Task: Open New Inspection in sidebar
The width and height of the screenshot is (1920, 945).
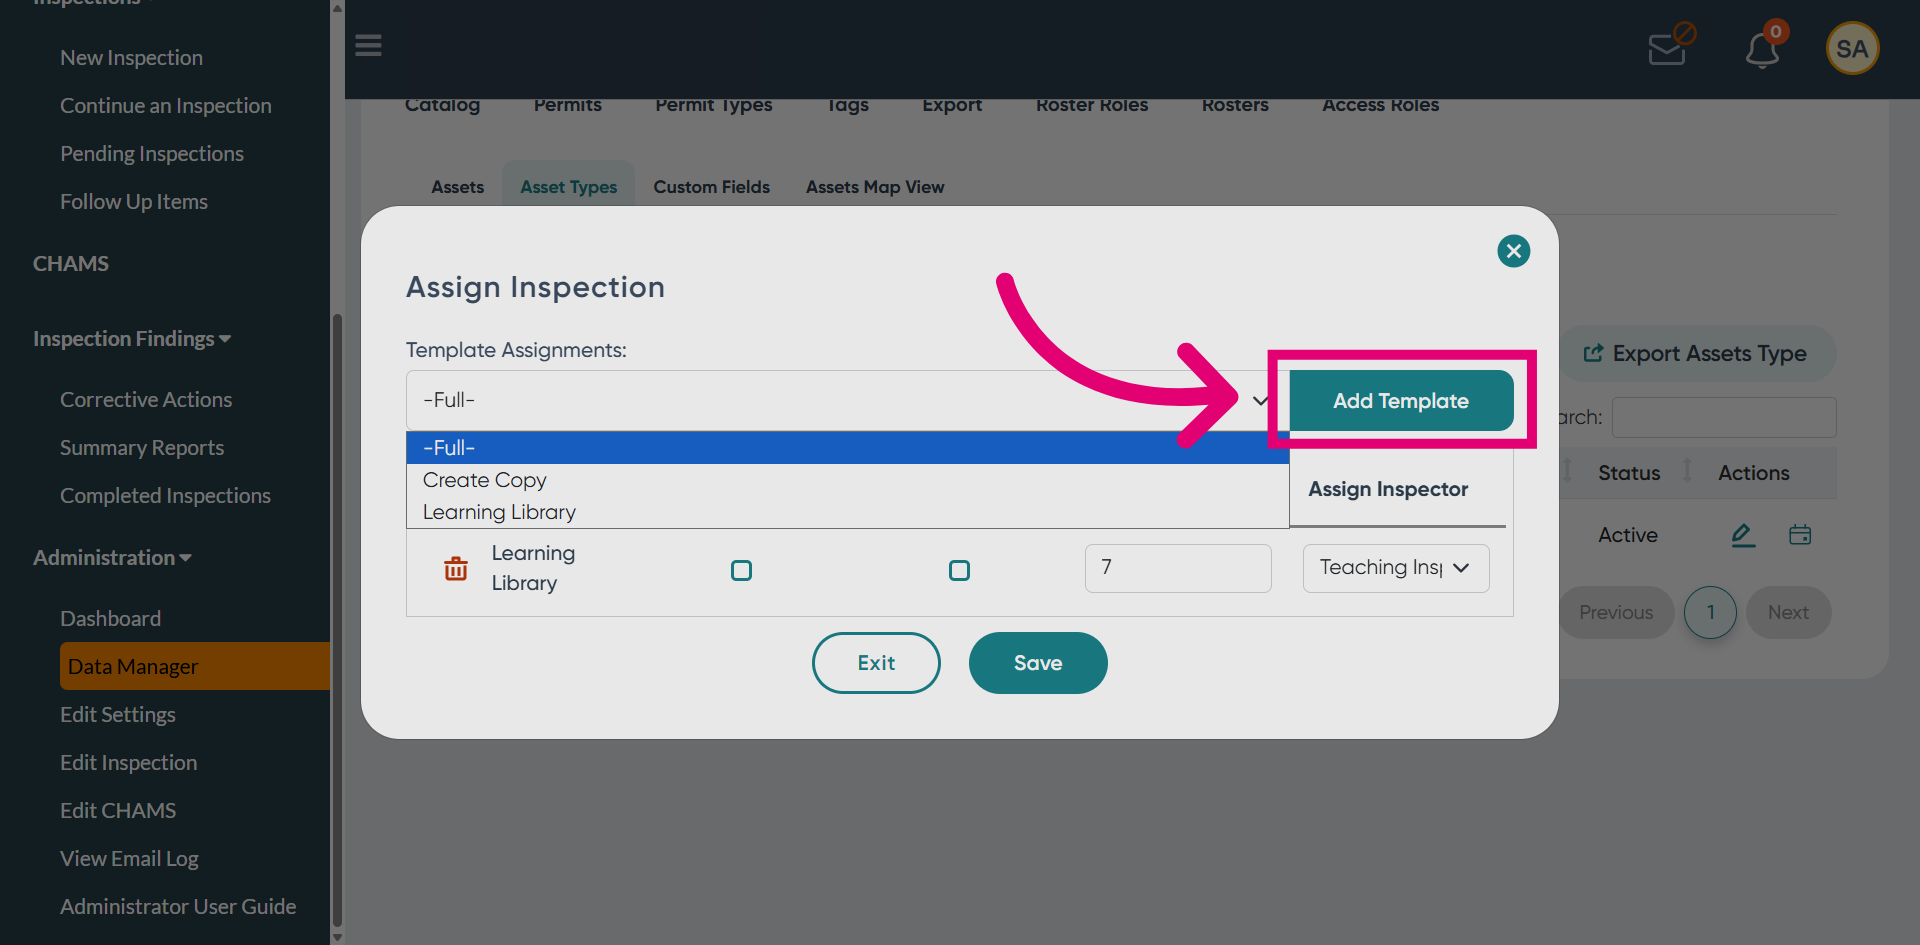Action: 131,58
